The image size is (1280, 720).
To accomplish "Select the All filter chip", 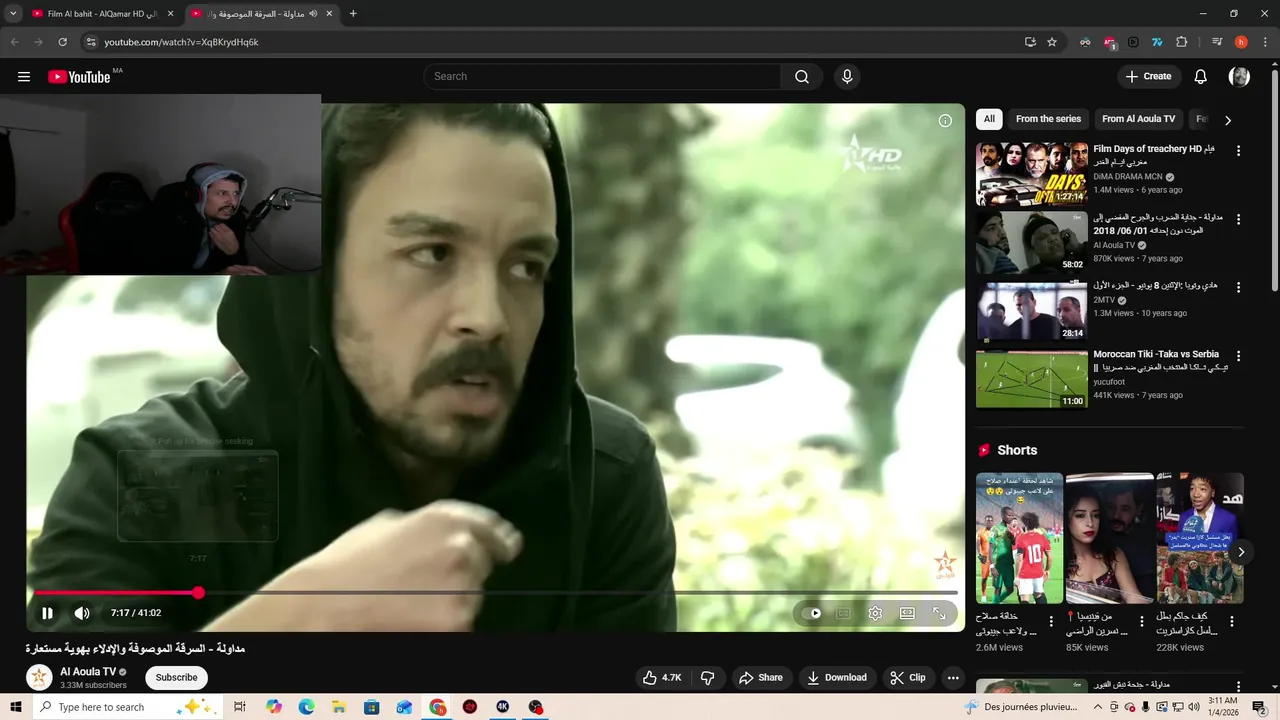I will [989, 119].
